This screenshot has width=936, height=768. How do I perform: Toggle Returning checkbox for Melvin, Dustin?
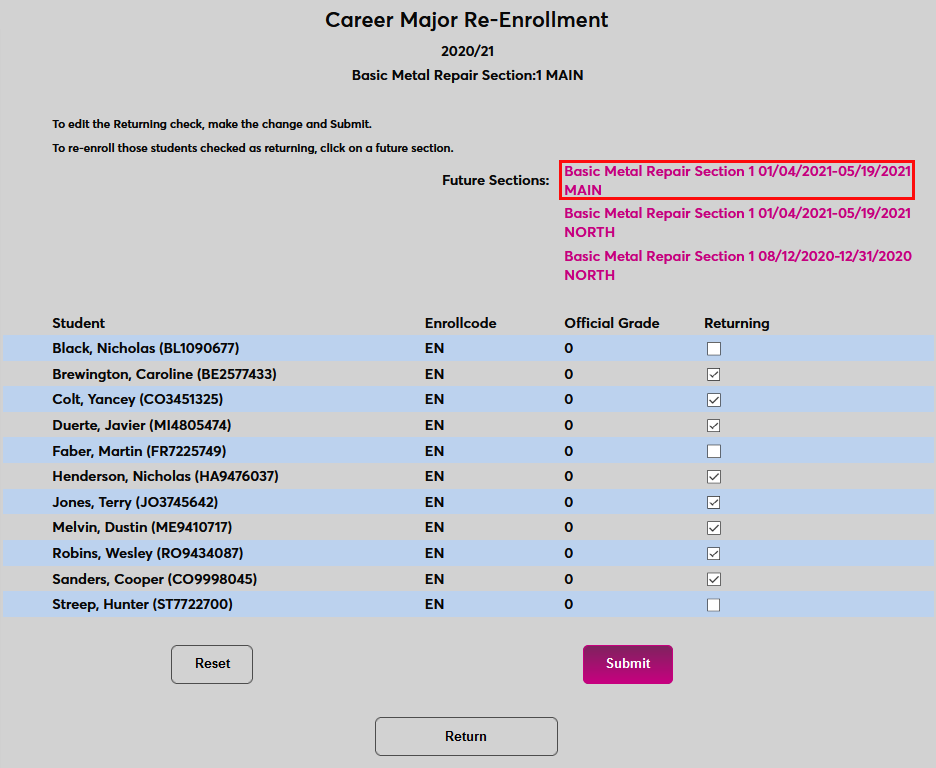[x=713, y=528]
